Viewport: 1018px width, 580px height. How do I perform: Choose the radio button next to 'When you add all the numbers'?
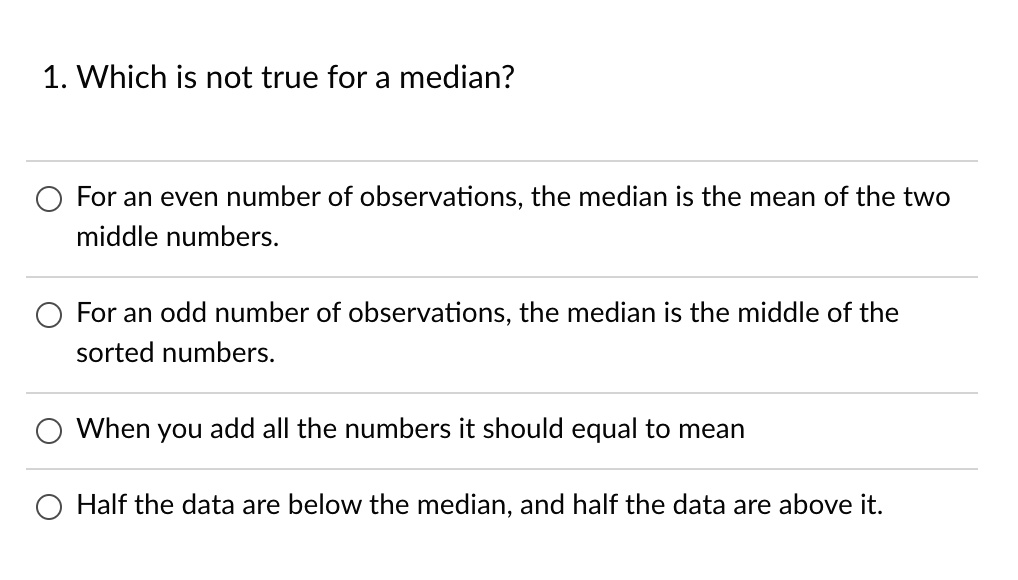coord(48,430)
